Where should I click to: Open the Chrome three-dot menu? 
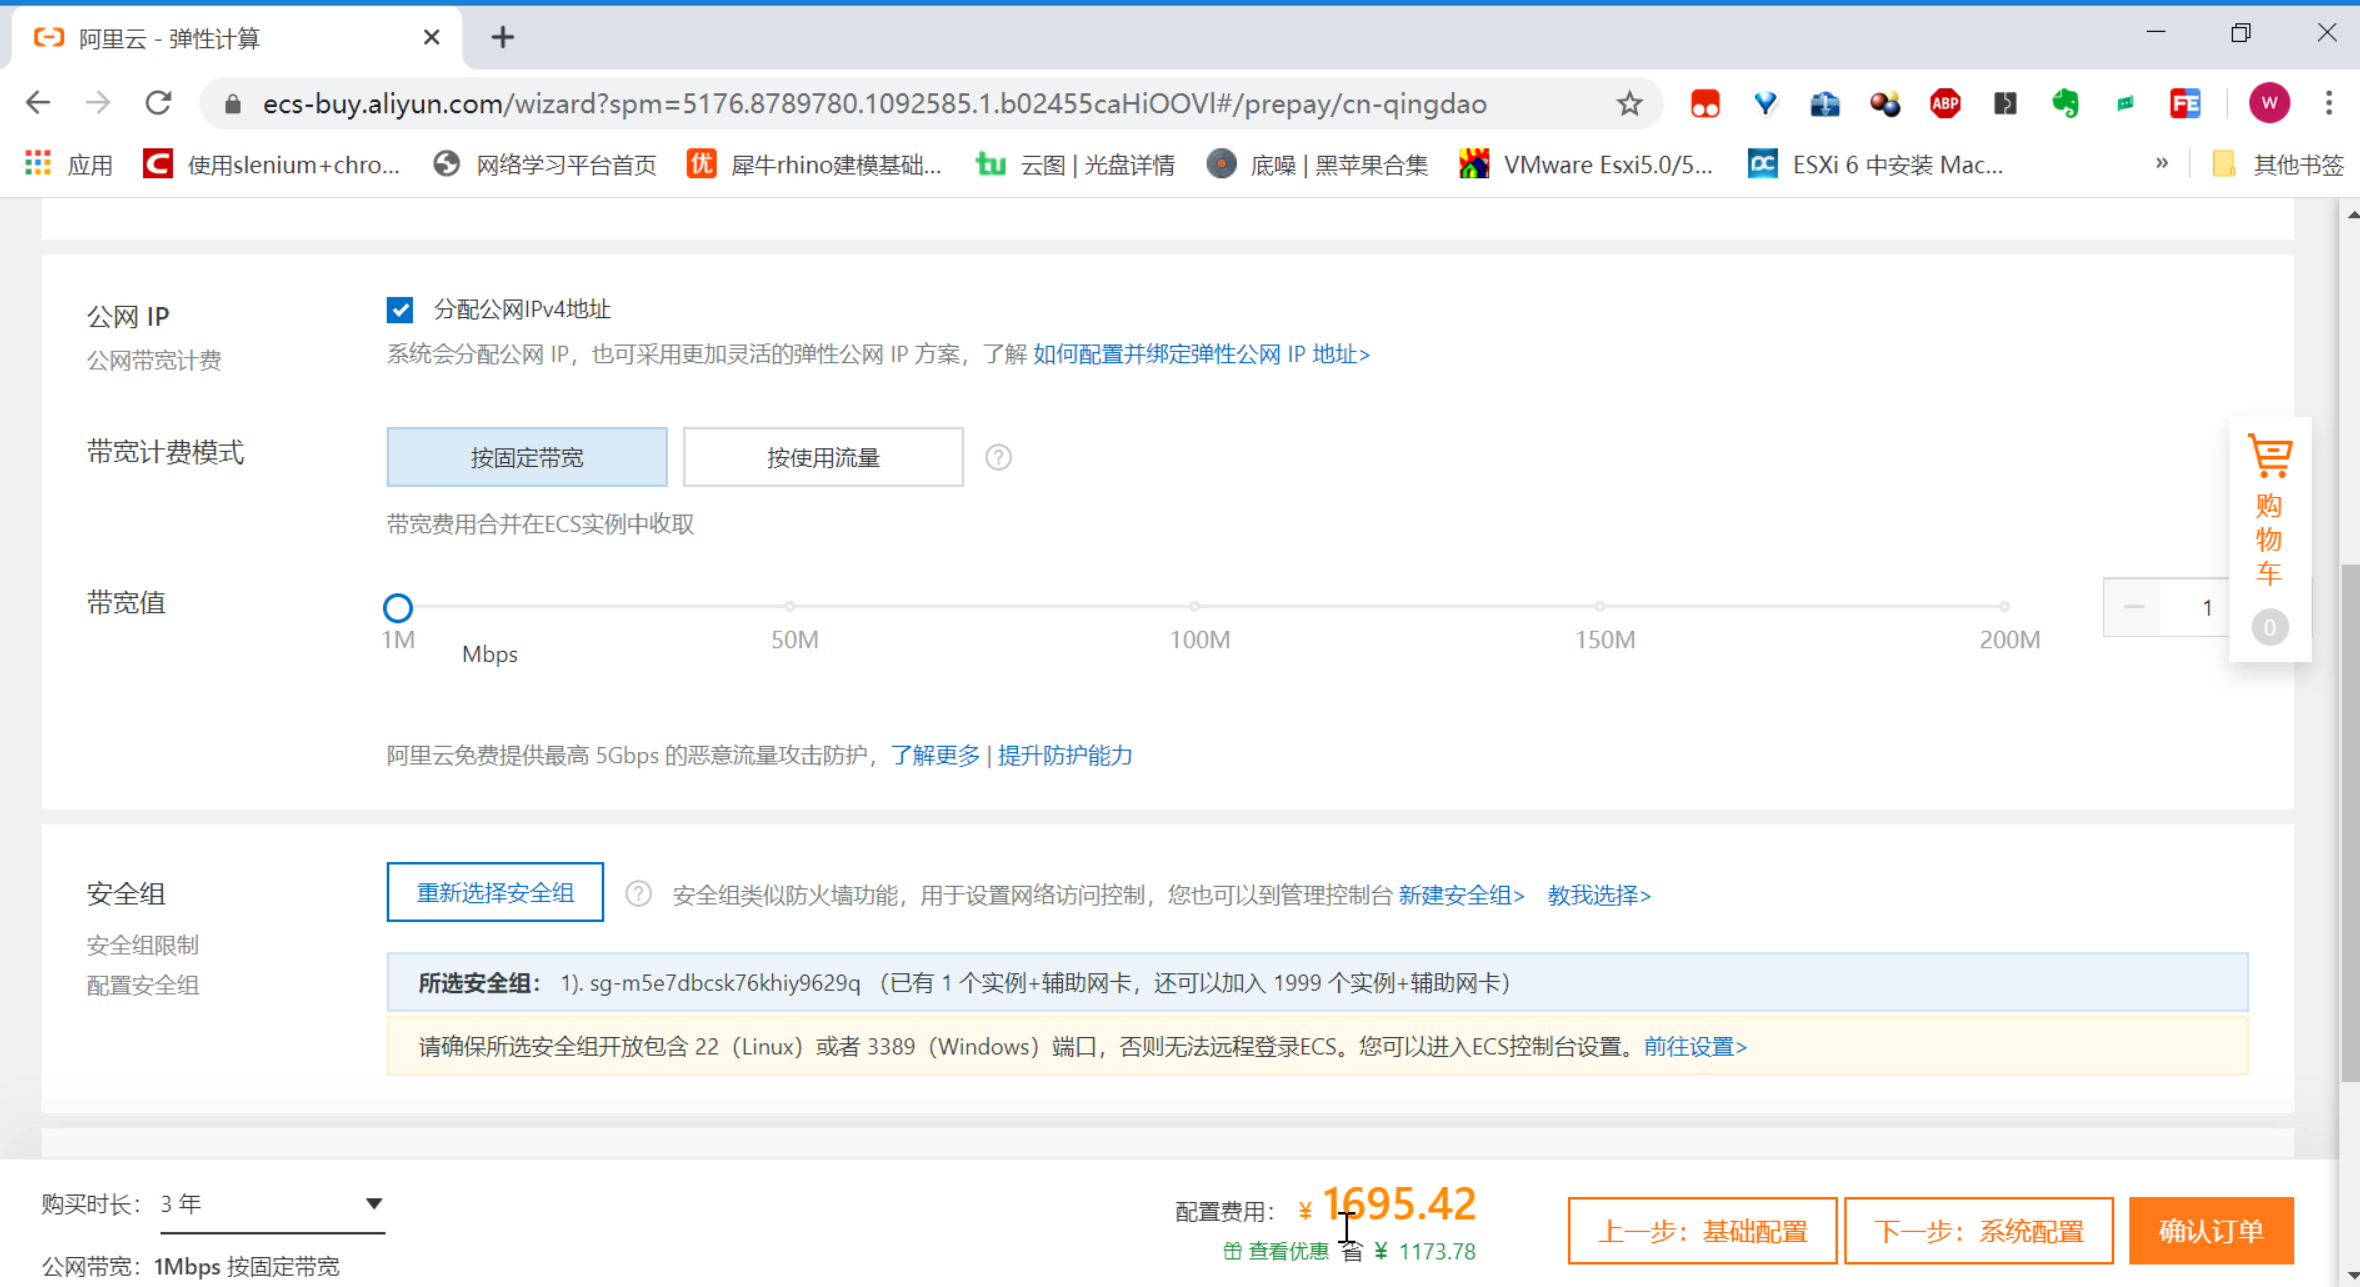[2329, 103]
